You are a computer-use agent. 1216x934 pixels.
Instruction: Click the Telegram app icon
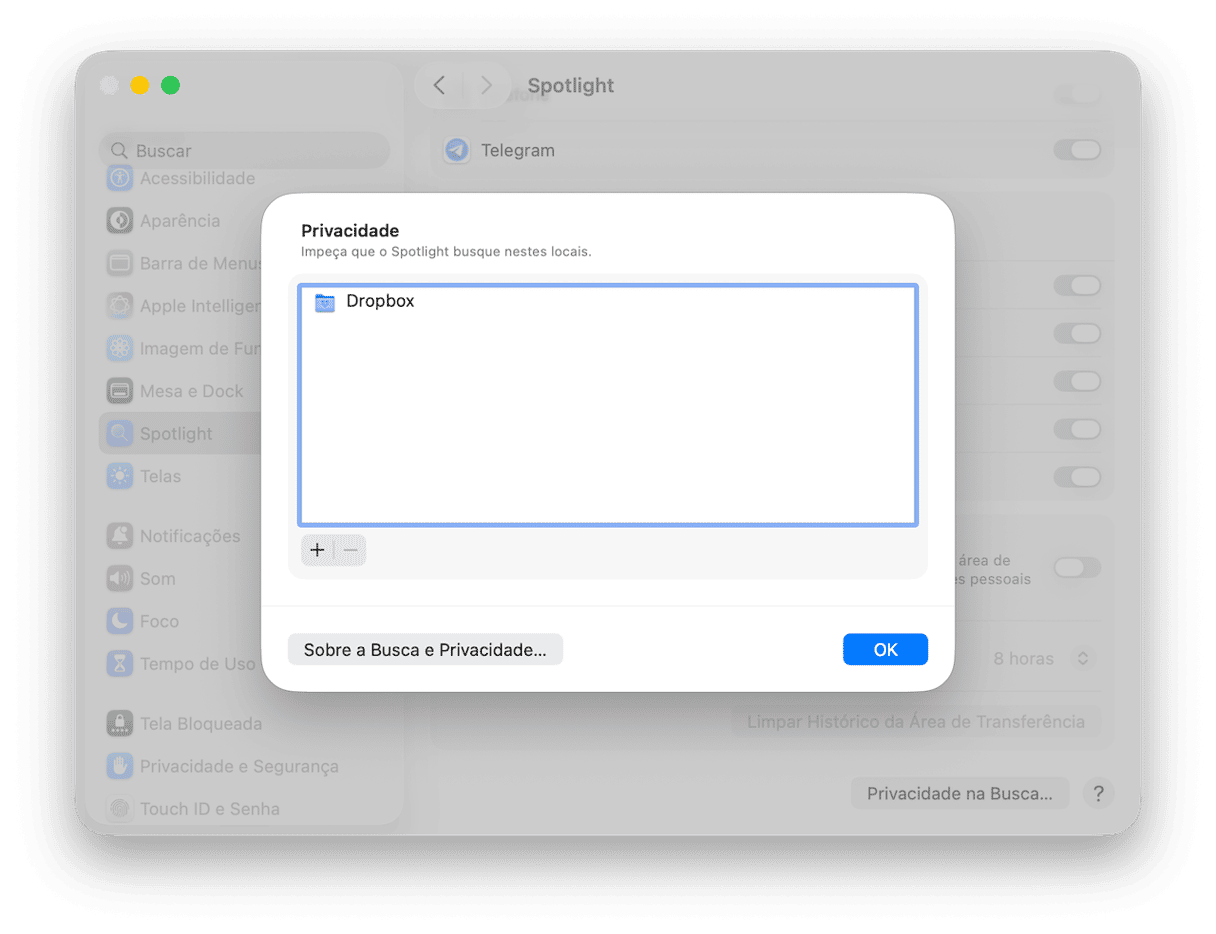pyautogui.click(x=457, y=150)
